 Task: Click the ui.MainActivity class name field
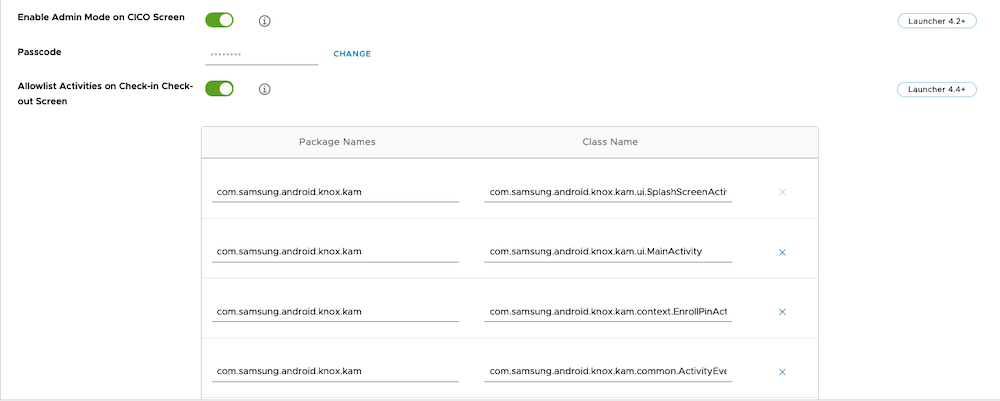pos(608,251)
